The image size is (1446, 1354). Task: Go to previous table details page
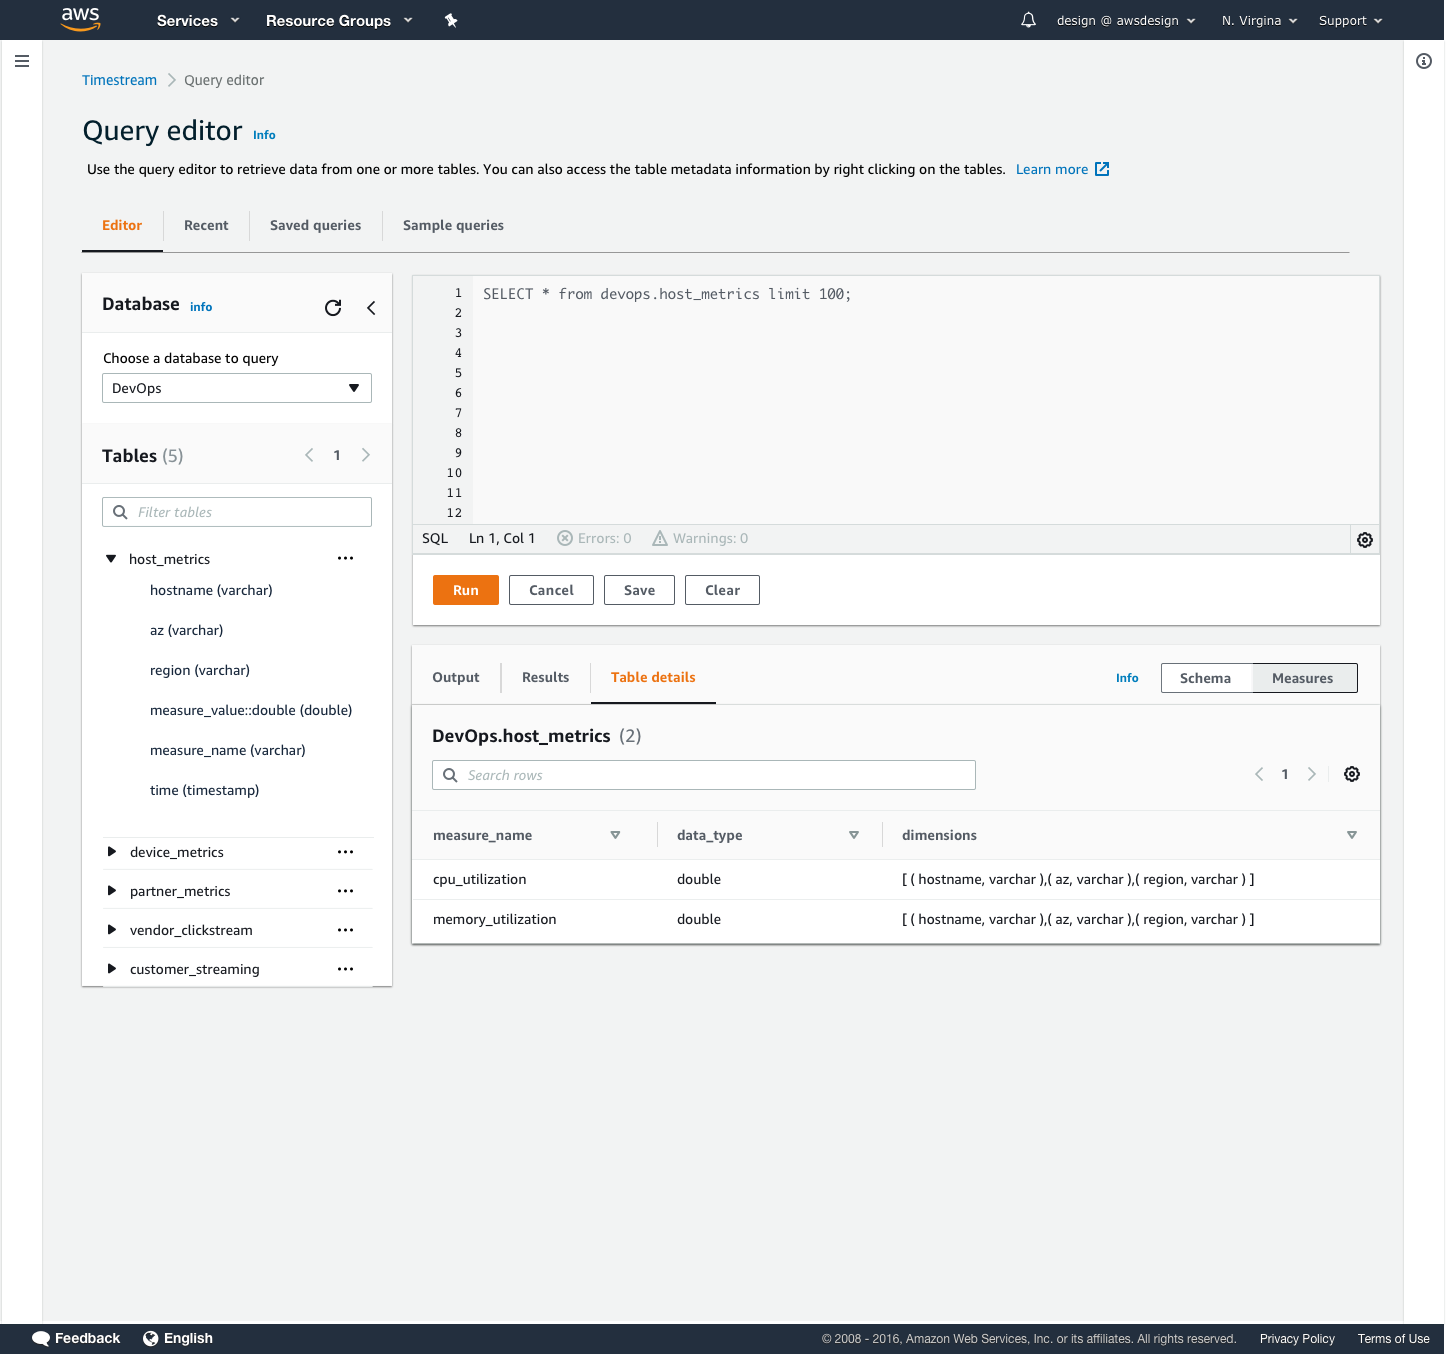(x=1259, y=774)
